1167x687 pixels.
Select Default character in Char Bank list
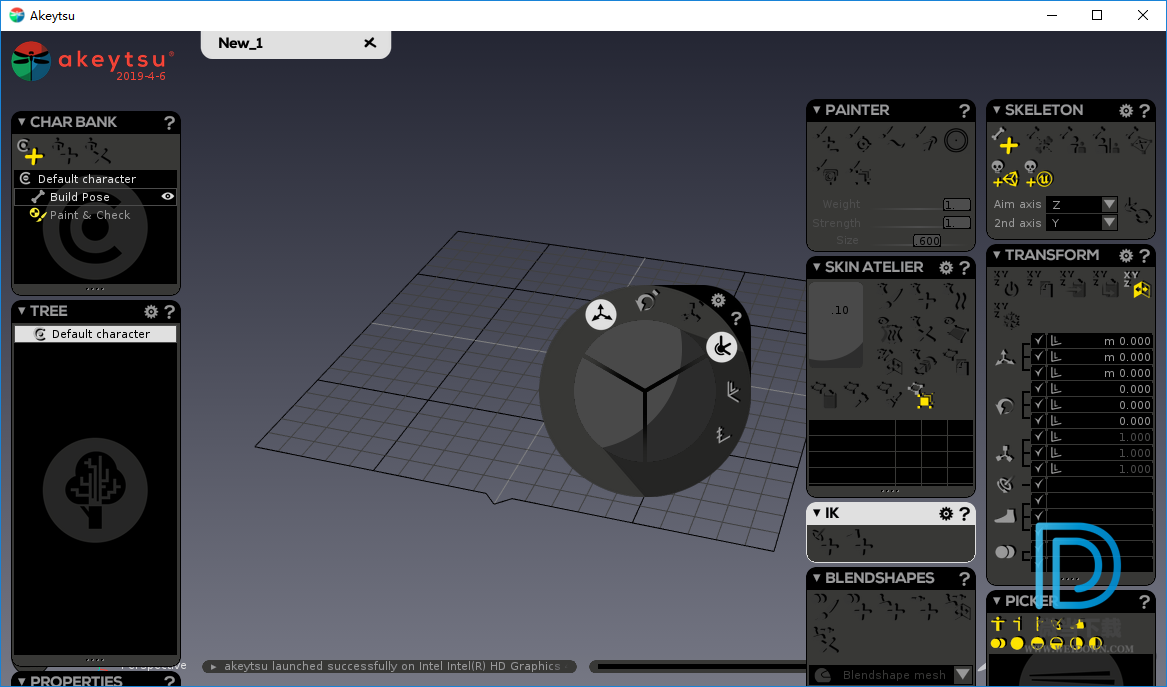pos(95,179)
